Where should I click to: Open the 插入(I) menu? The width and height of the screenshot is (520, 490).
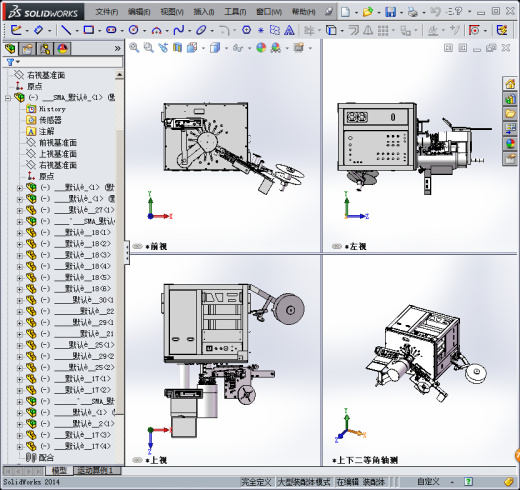click(204, 12)
